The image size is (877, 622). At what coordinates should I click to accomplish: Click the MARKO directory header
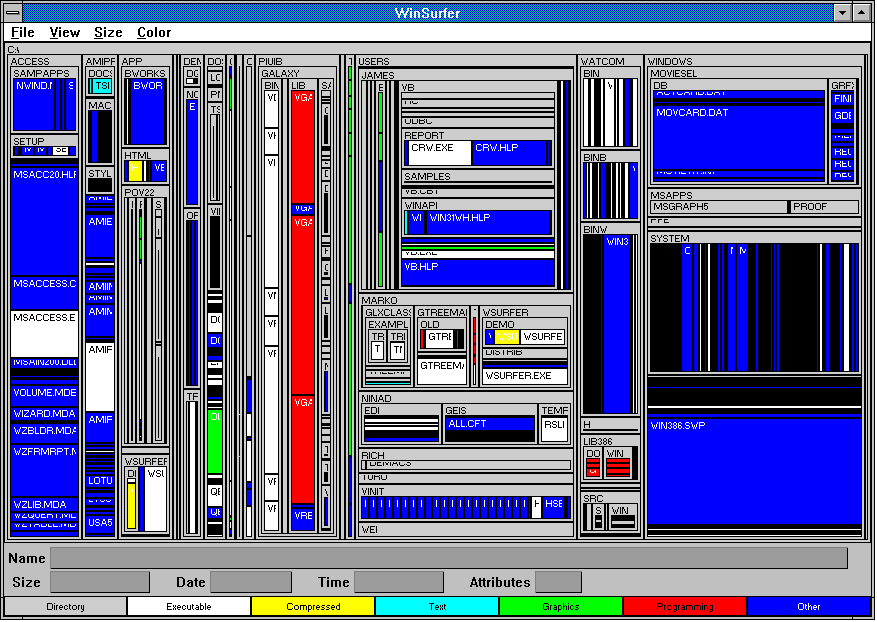coord(379,300)
